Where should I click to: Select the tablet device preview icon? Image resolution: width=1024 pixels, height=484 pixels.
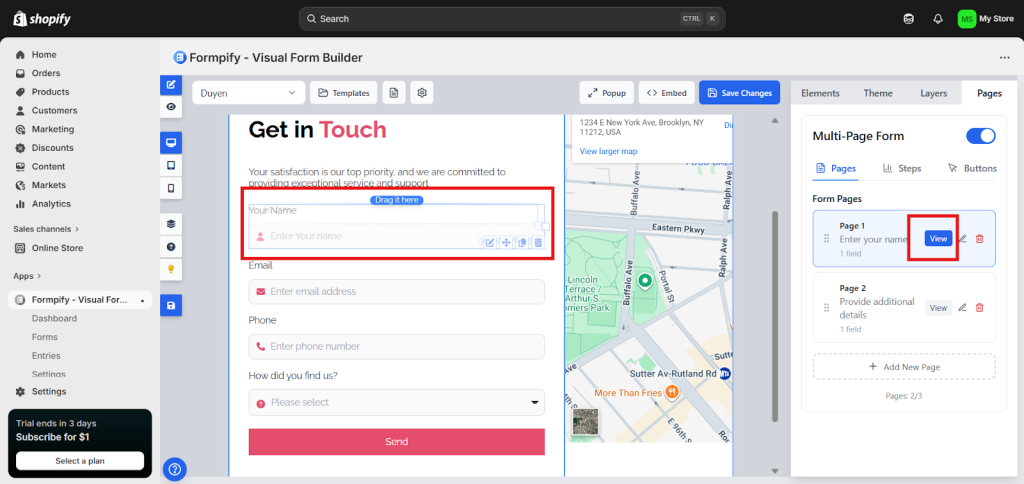pos(171,165)
